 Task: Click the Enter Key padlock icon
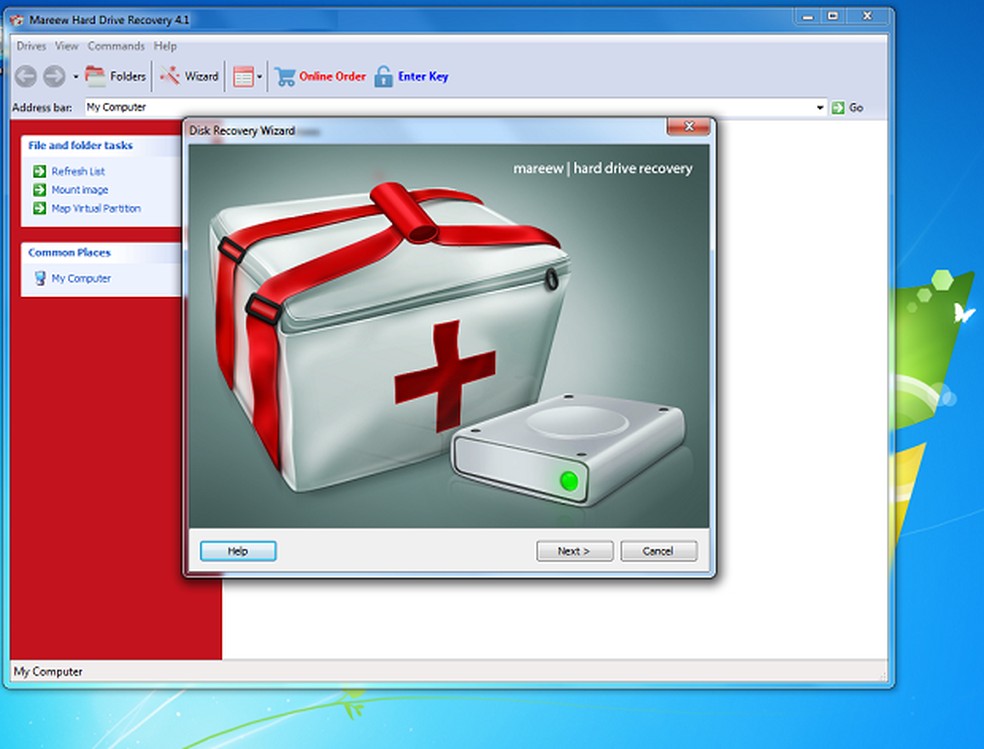click(x=383, y=77)
